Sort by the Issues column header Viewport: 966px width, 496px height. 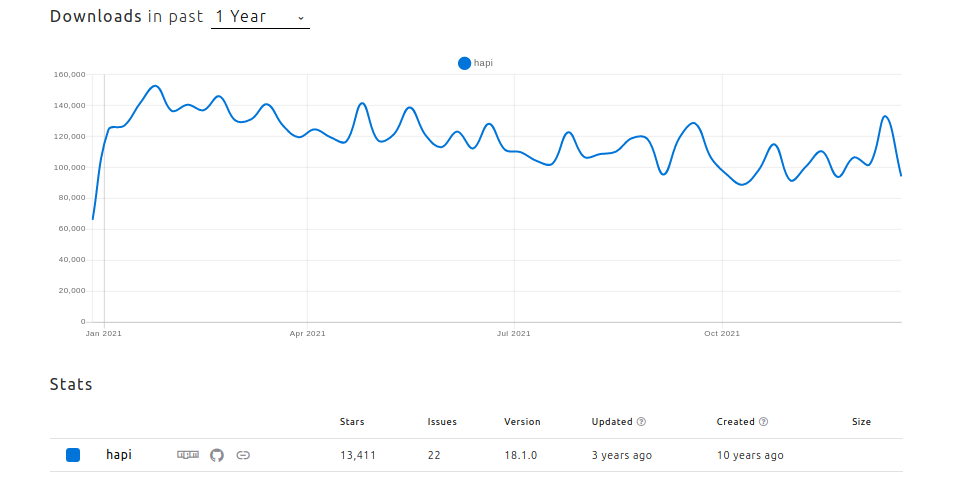[442, 422]
